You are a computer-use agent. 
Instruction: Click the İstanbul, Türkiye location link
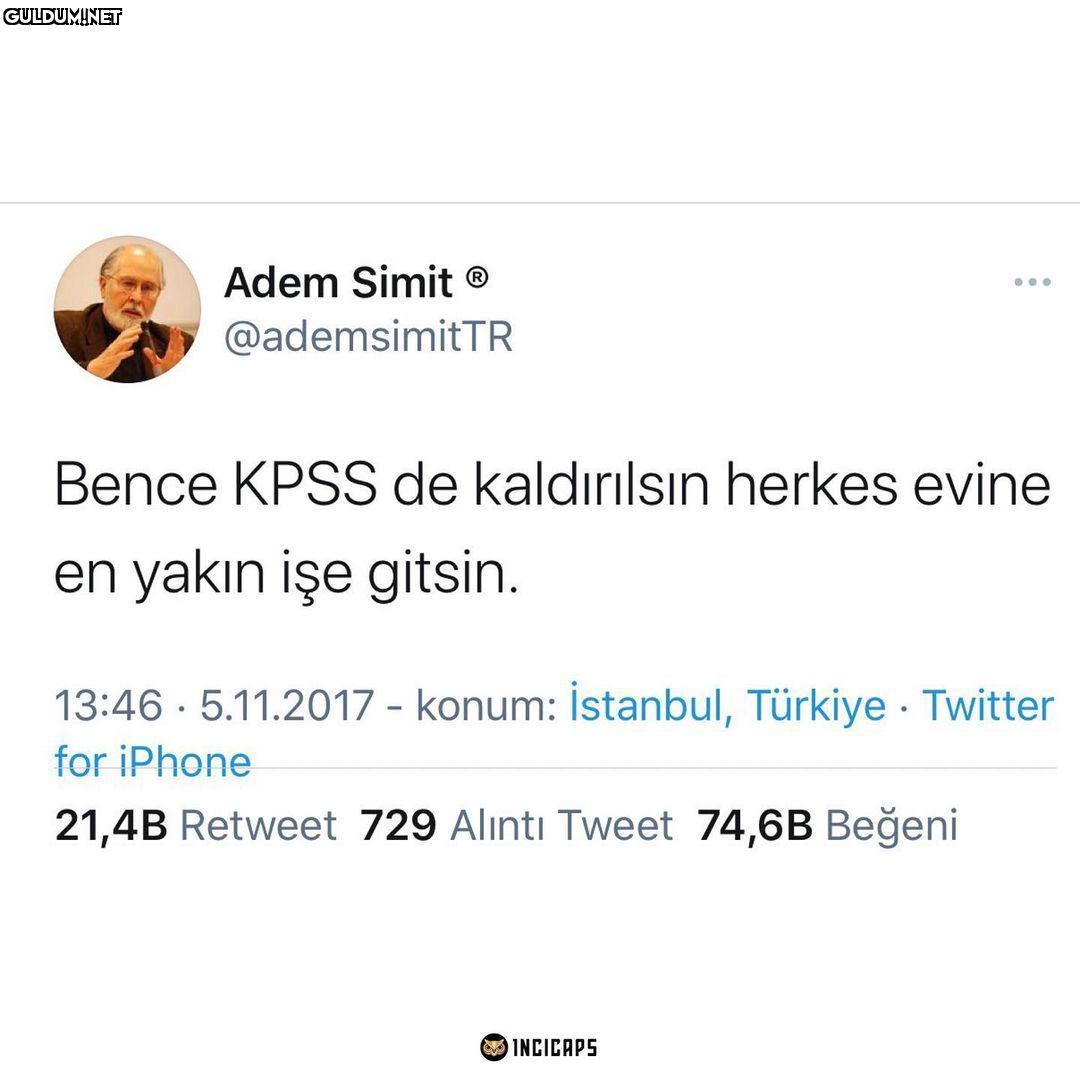(x=727, y=705)
